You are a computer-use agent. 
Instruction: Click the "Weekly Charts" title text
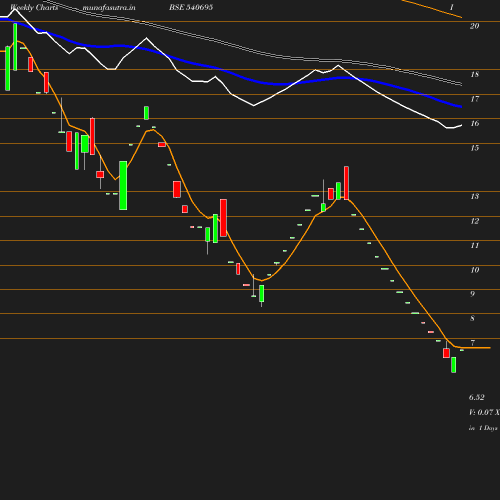tap(34, 7)
